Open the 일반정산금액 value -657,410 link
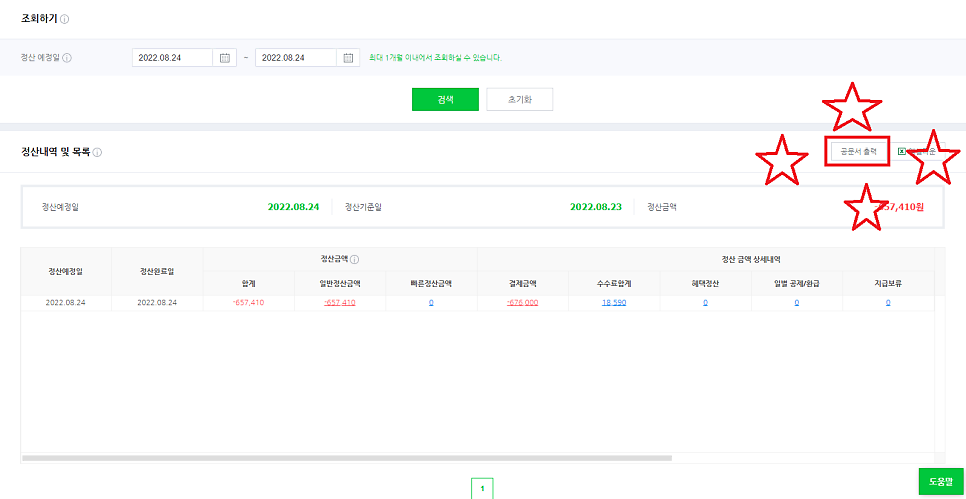 (339, 302)
